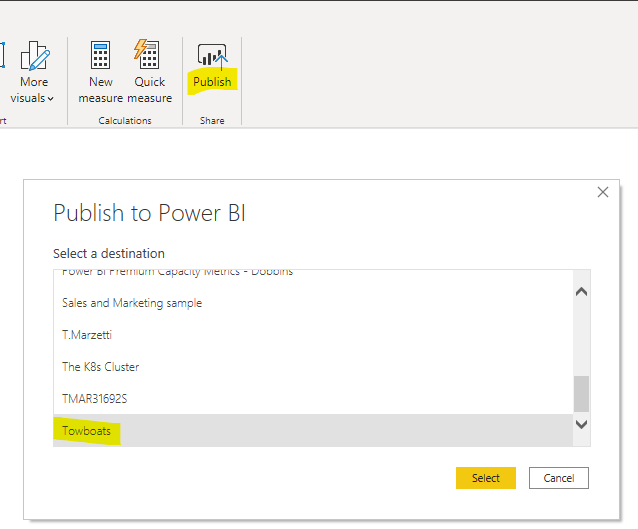
Task: Expand the More visuals dropdown chevron
Action: (50, 99)
